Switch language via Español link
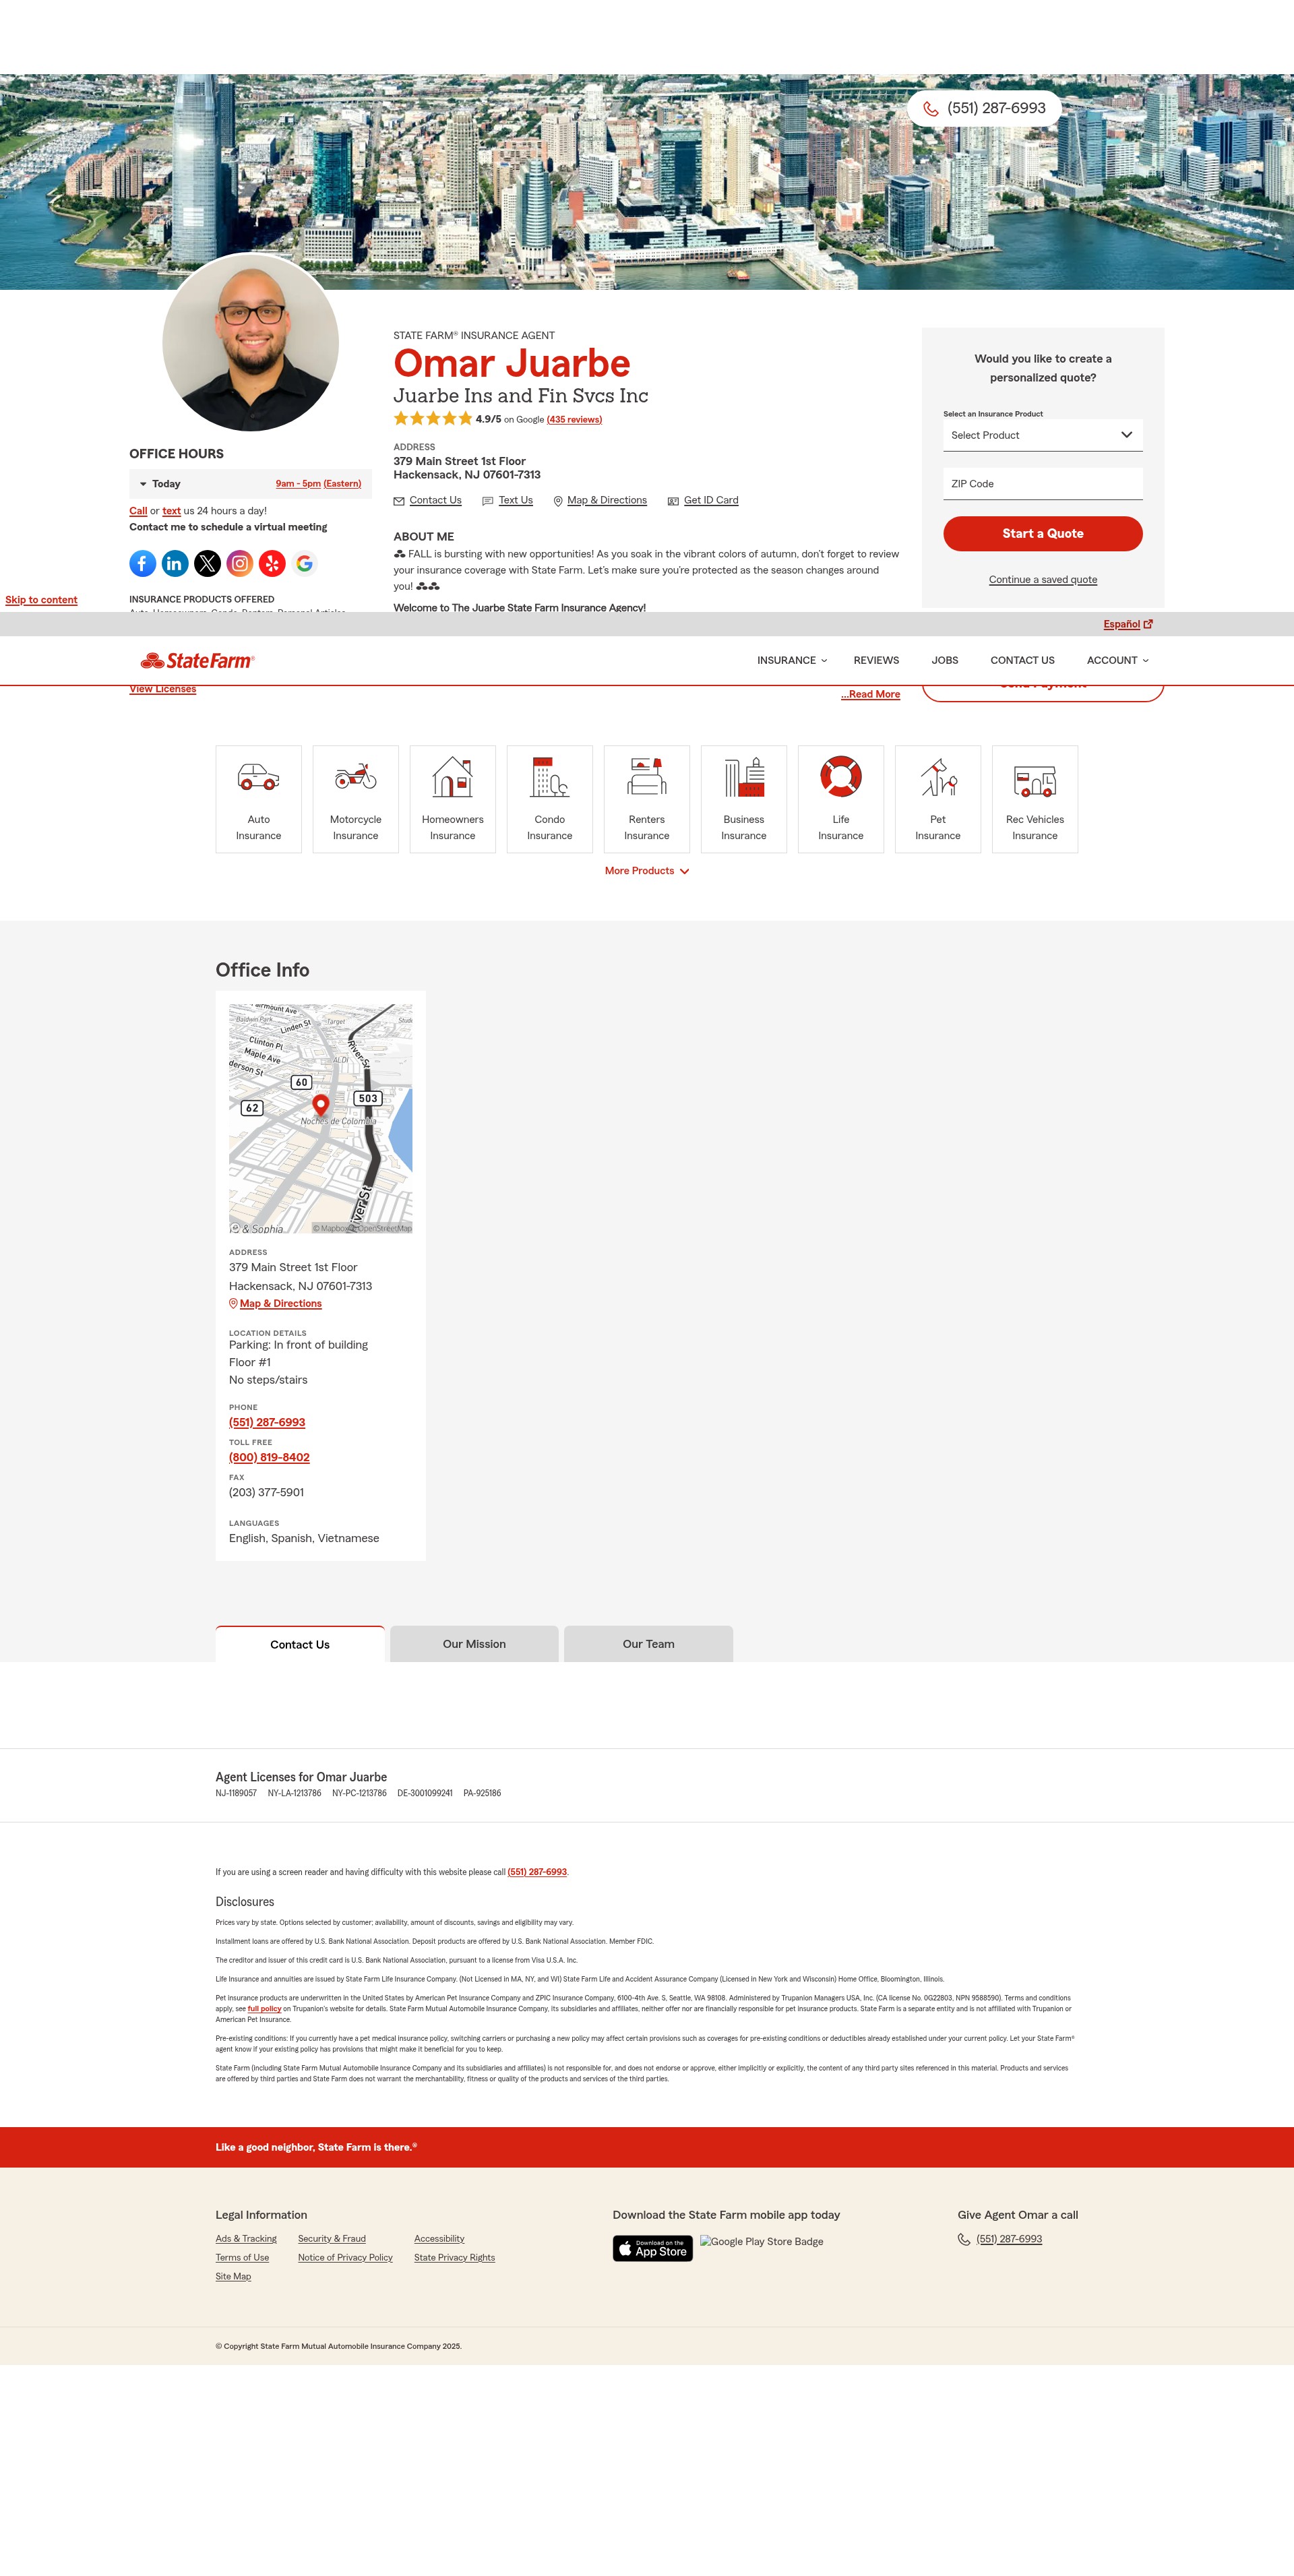1294x2576 pixels. point(1121,625)
